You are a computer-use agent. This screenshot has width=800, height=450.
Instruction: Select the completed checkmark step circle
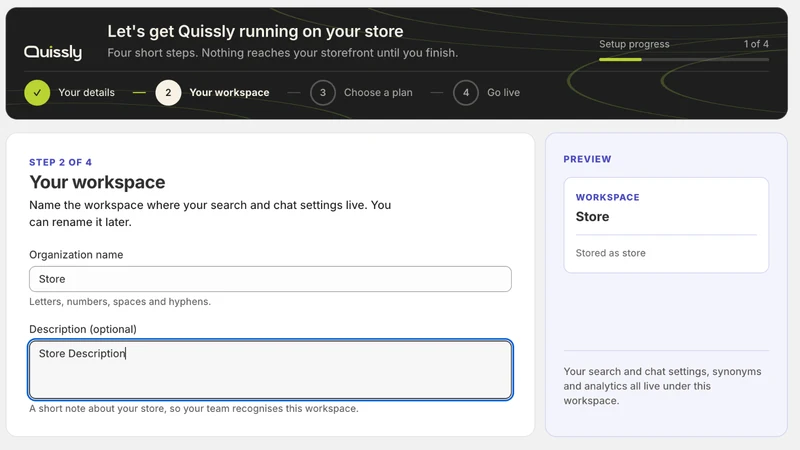[x=37, y=93]
